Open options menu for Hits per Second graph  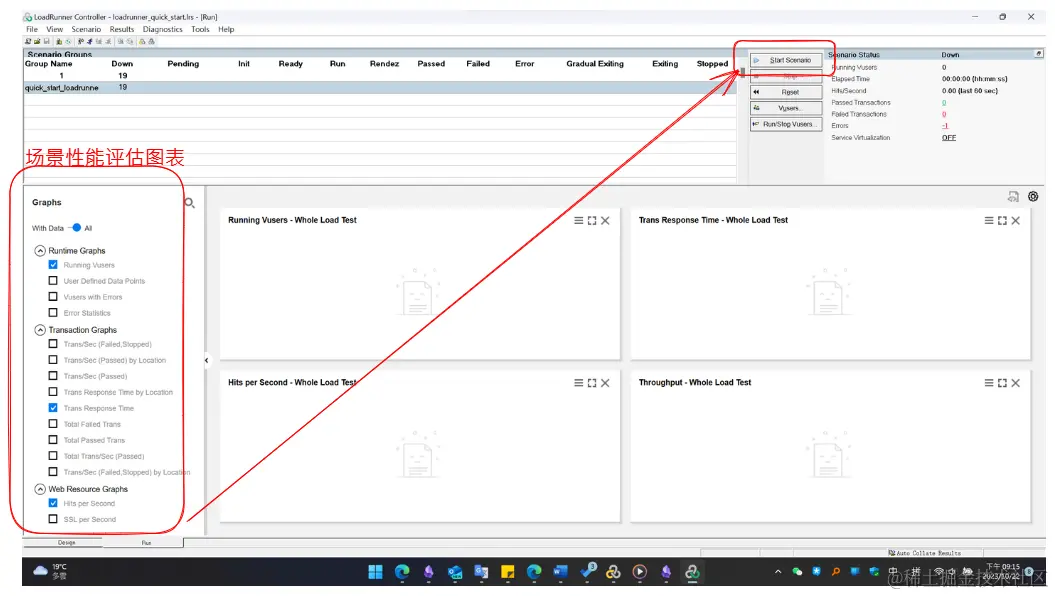coord(578,383)
